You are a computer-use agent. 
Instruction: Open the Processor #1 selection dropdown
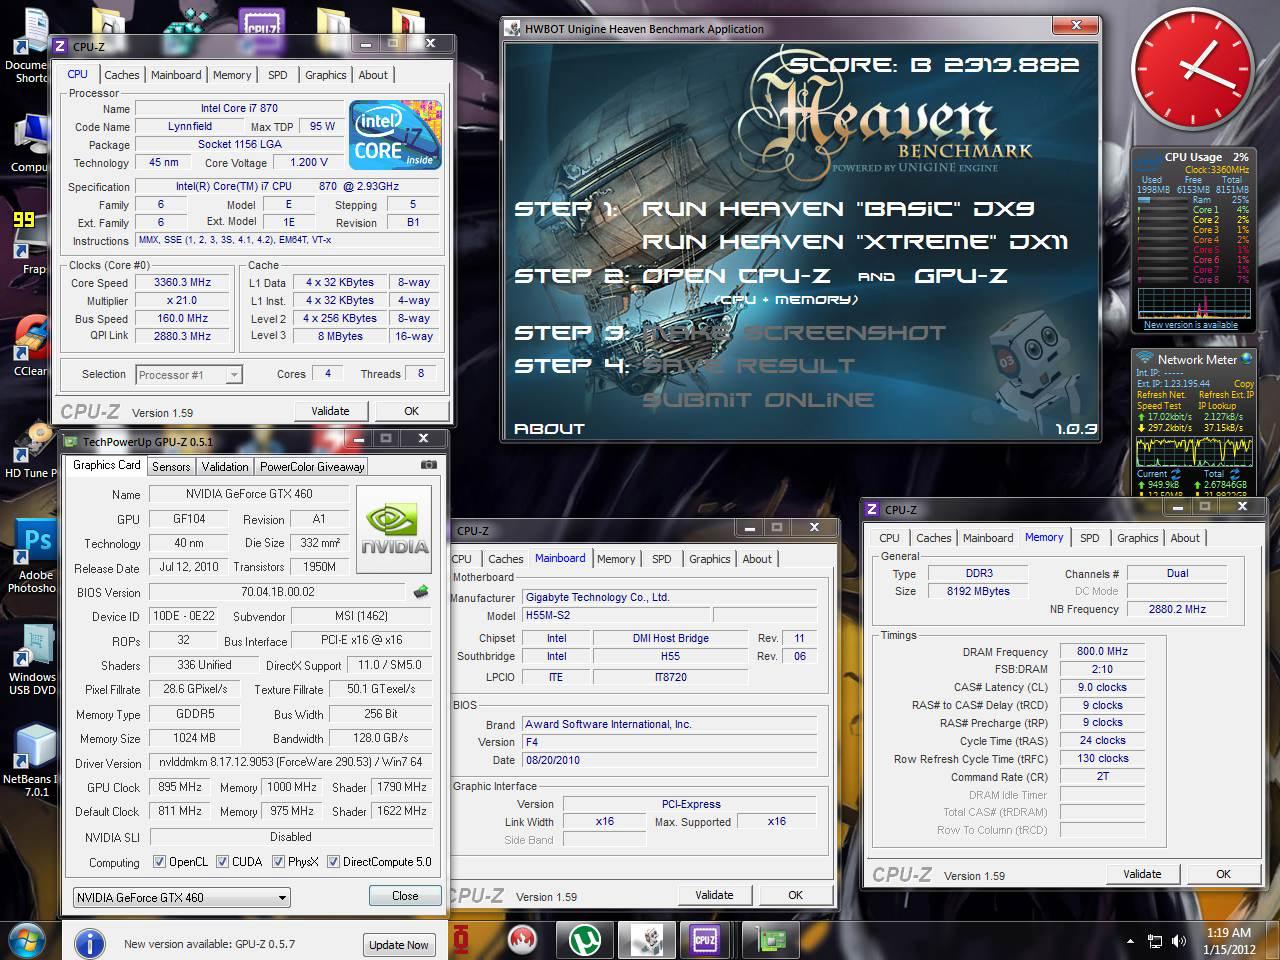(189, 375)
